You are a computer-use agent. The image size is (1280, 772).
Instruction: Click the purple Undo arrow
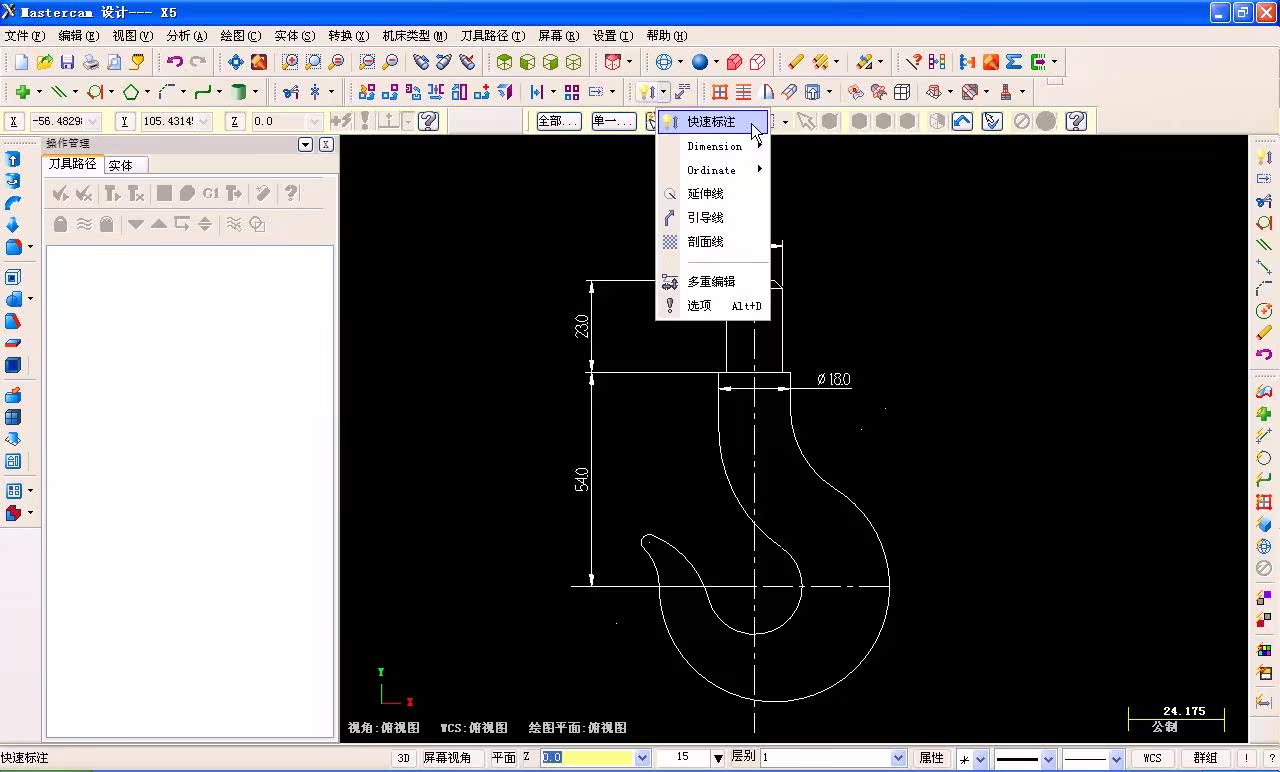point(175,62)
